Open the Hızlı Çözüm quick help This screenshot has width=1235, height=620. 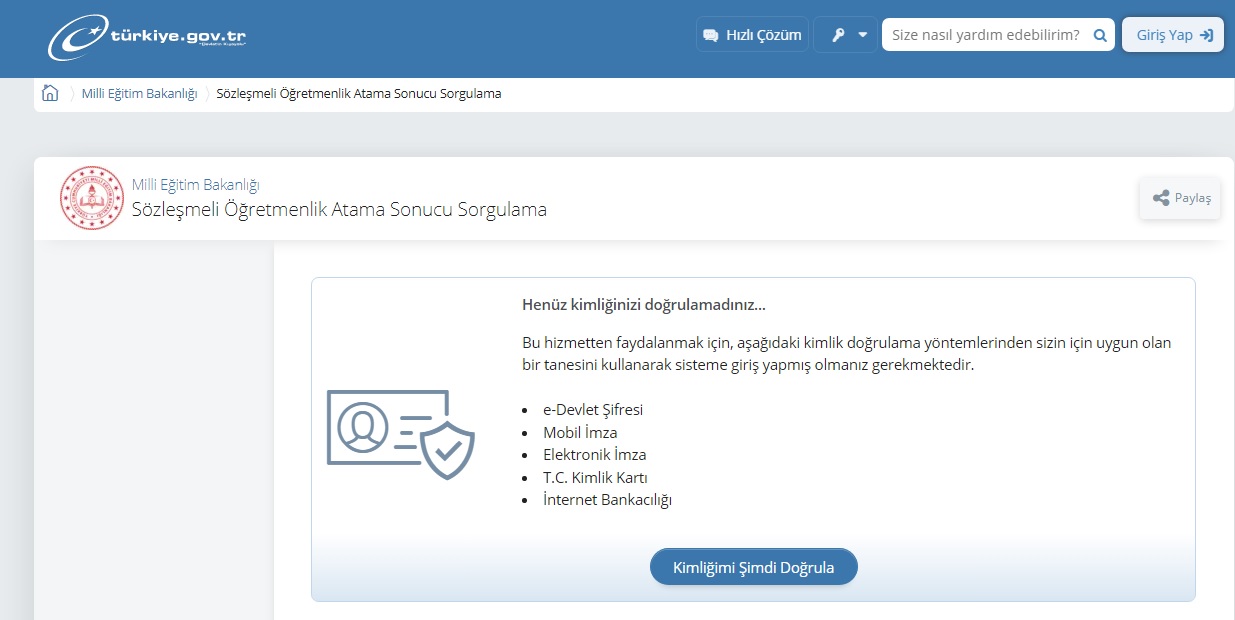752,35
